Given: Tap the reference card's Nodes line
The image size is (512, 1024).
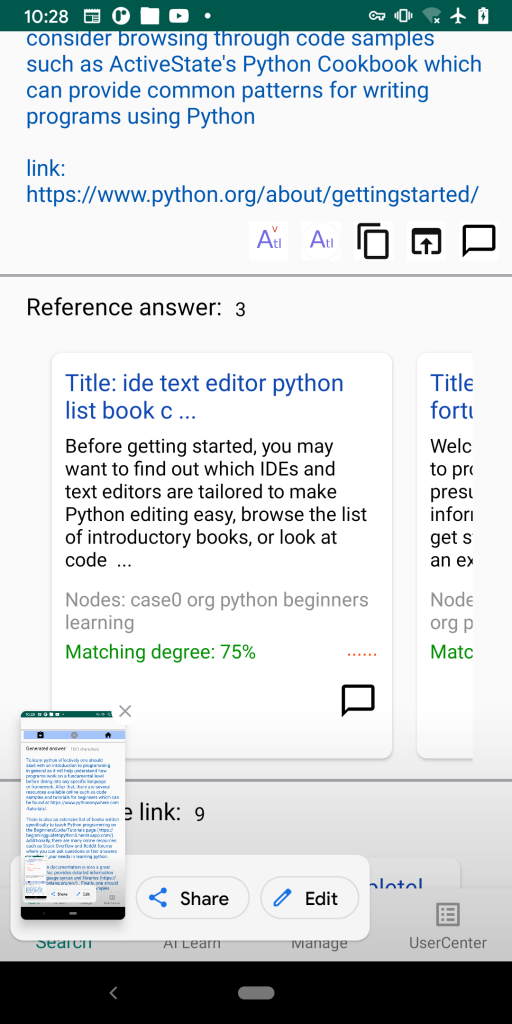Looking at the screenshot, I should (217, 611).
